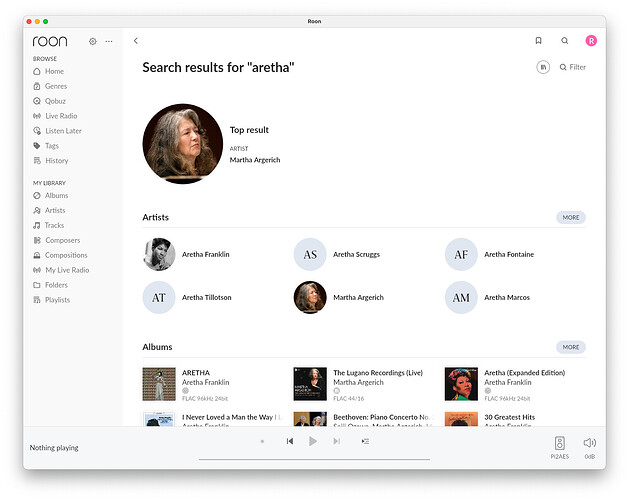The image size is (629, 500).
Task: Open top result Martha Argerich portrait
Action: pos(183,144)
